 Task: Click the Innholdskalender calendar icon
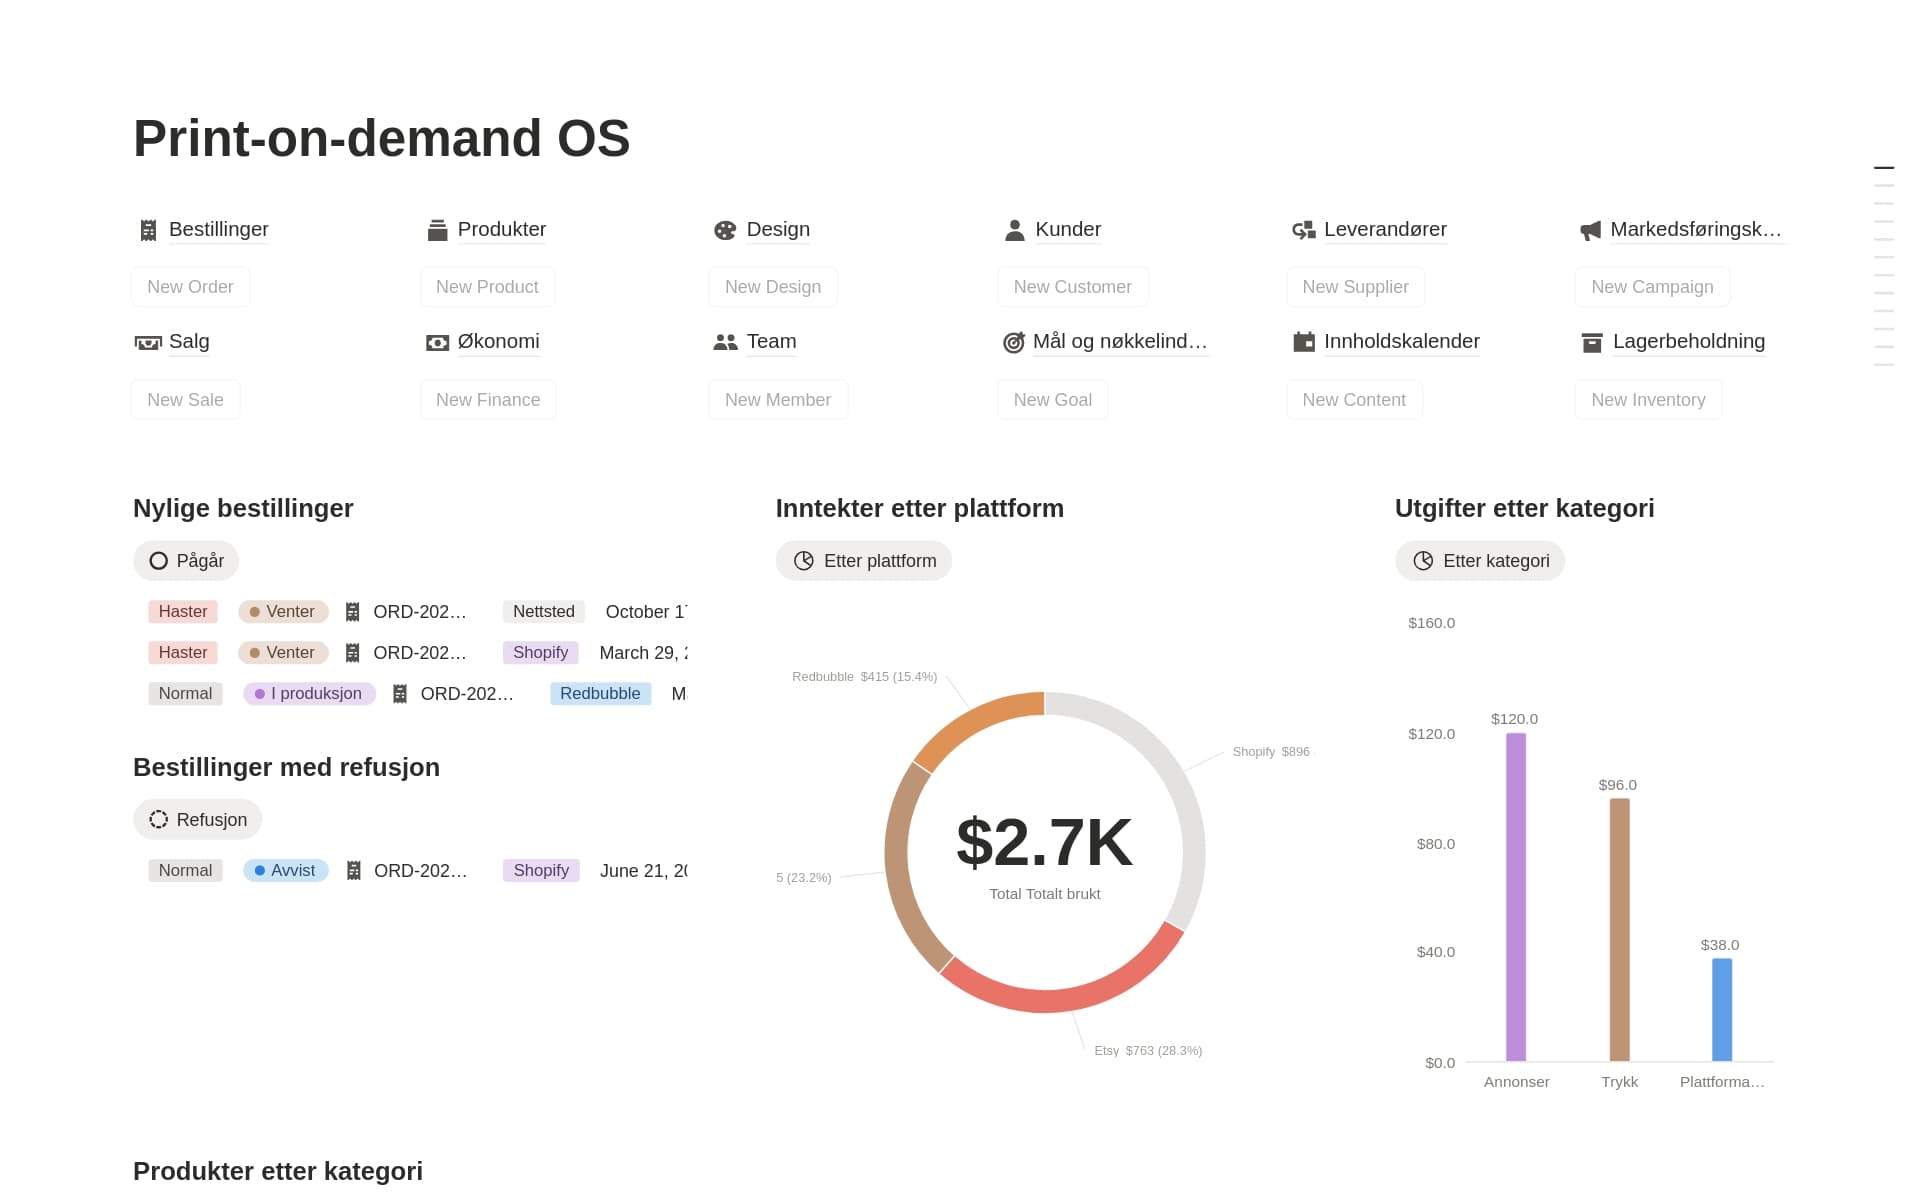pos(1303,342)
